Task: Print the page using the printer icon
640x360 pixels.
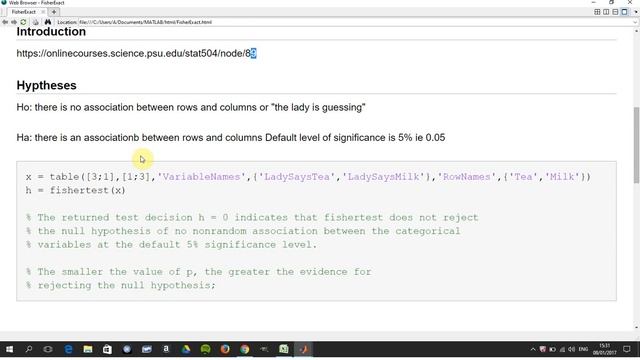Action: tap(36, 22)
